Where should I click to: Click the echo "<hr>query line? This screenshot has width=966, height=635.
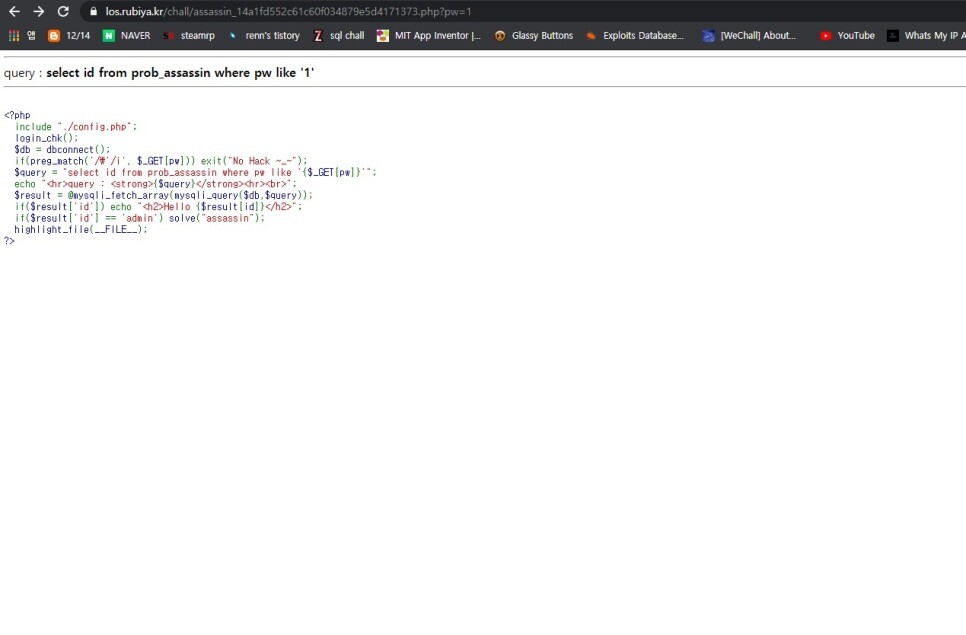tap(155, 184)
